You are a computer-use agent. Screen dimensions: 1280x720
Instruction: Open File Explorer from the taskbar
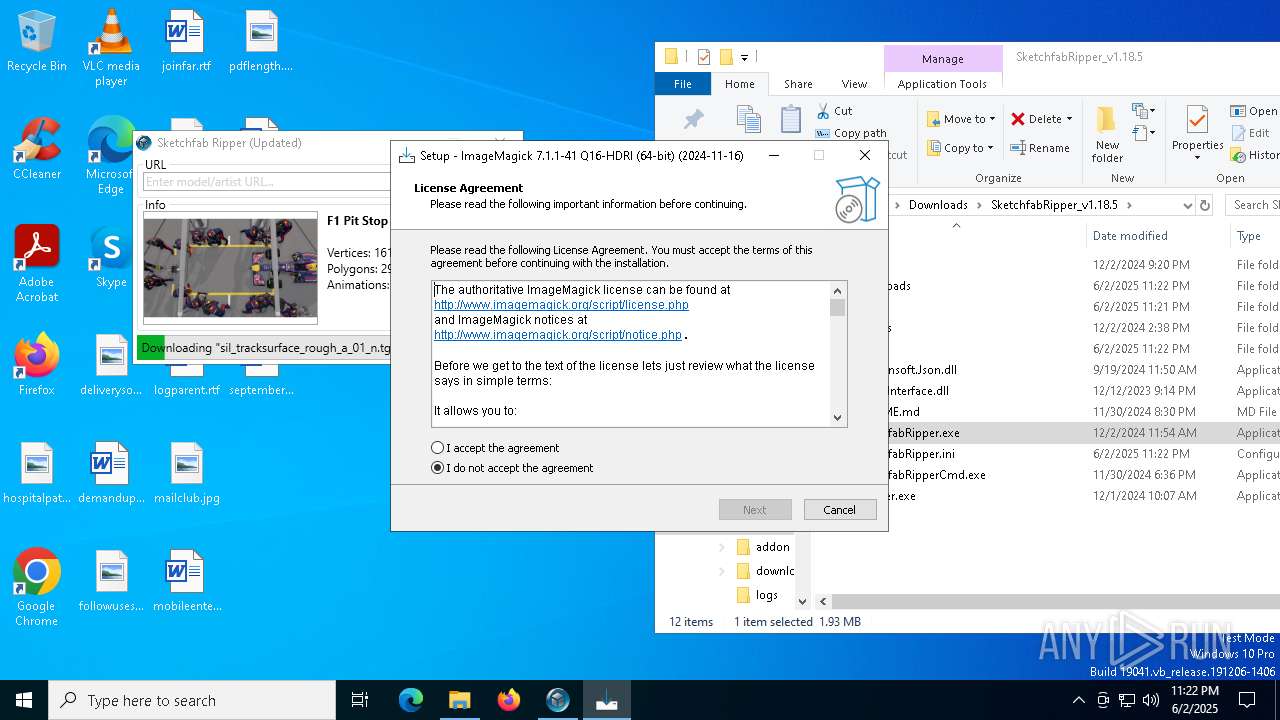460,700
